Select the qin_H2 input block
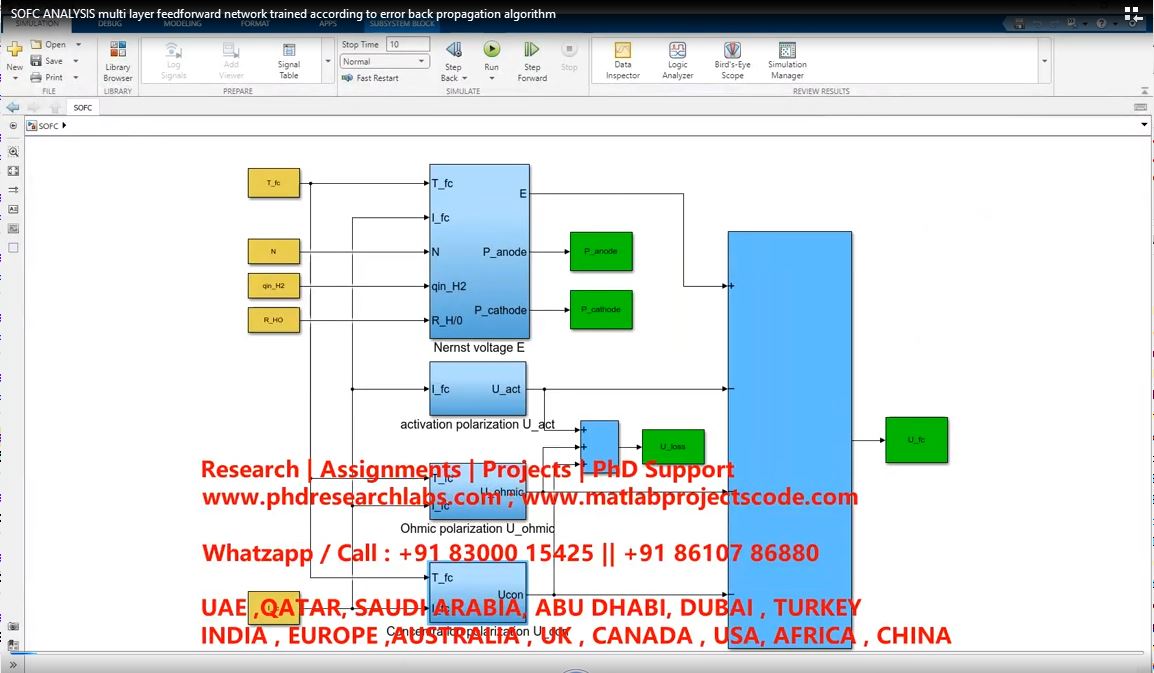This screenshot has height=673, width=1154. pyautogui.click(x=274, y=286)
